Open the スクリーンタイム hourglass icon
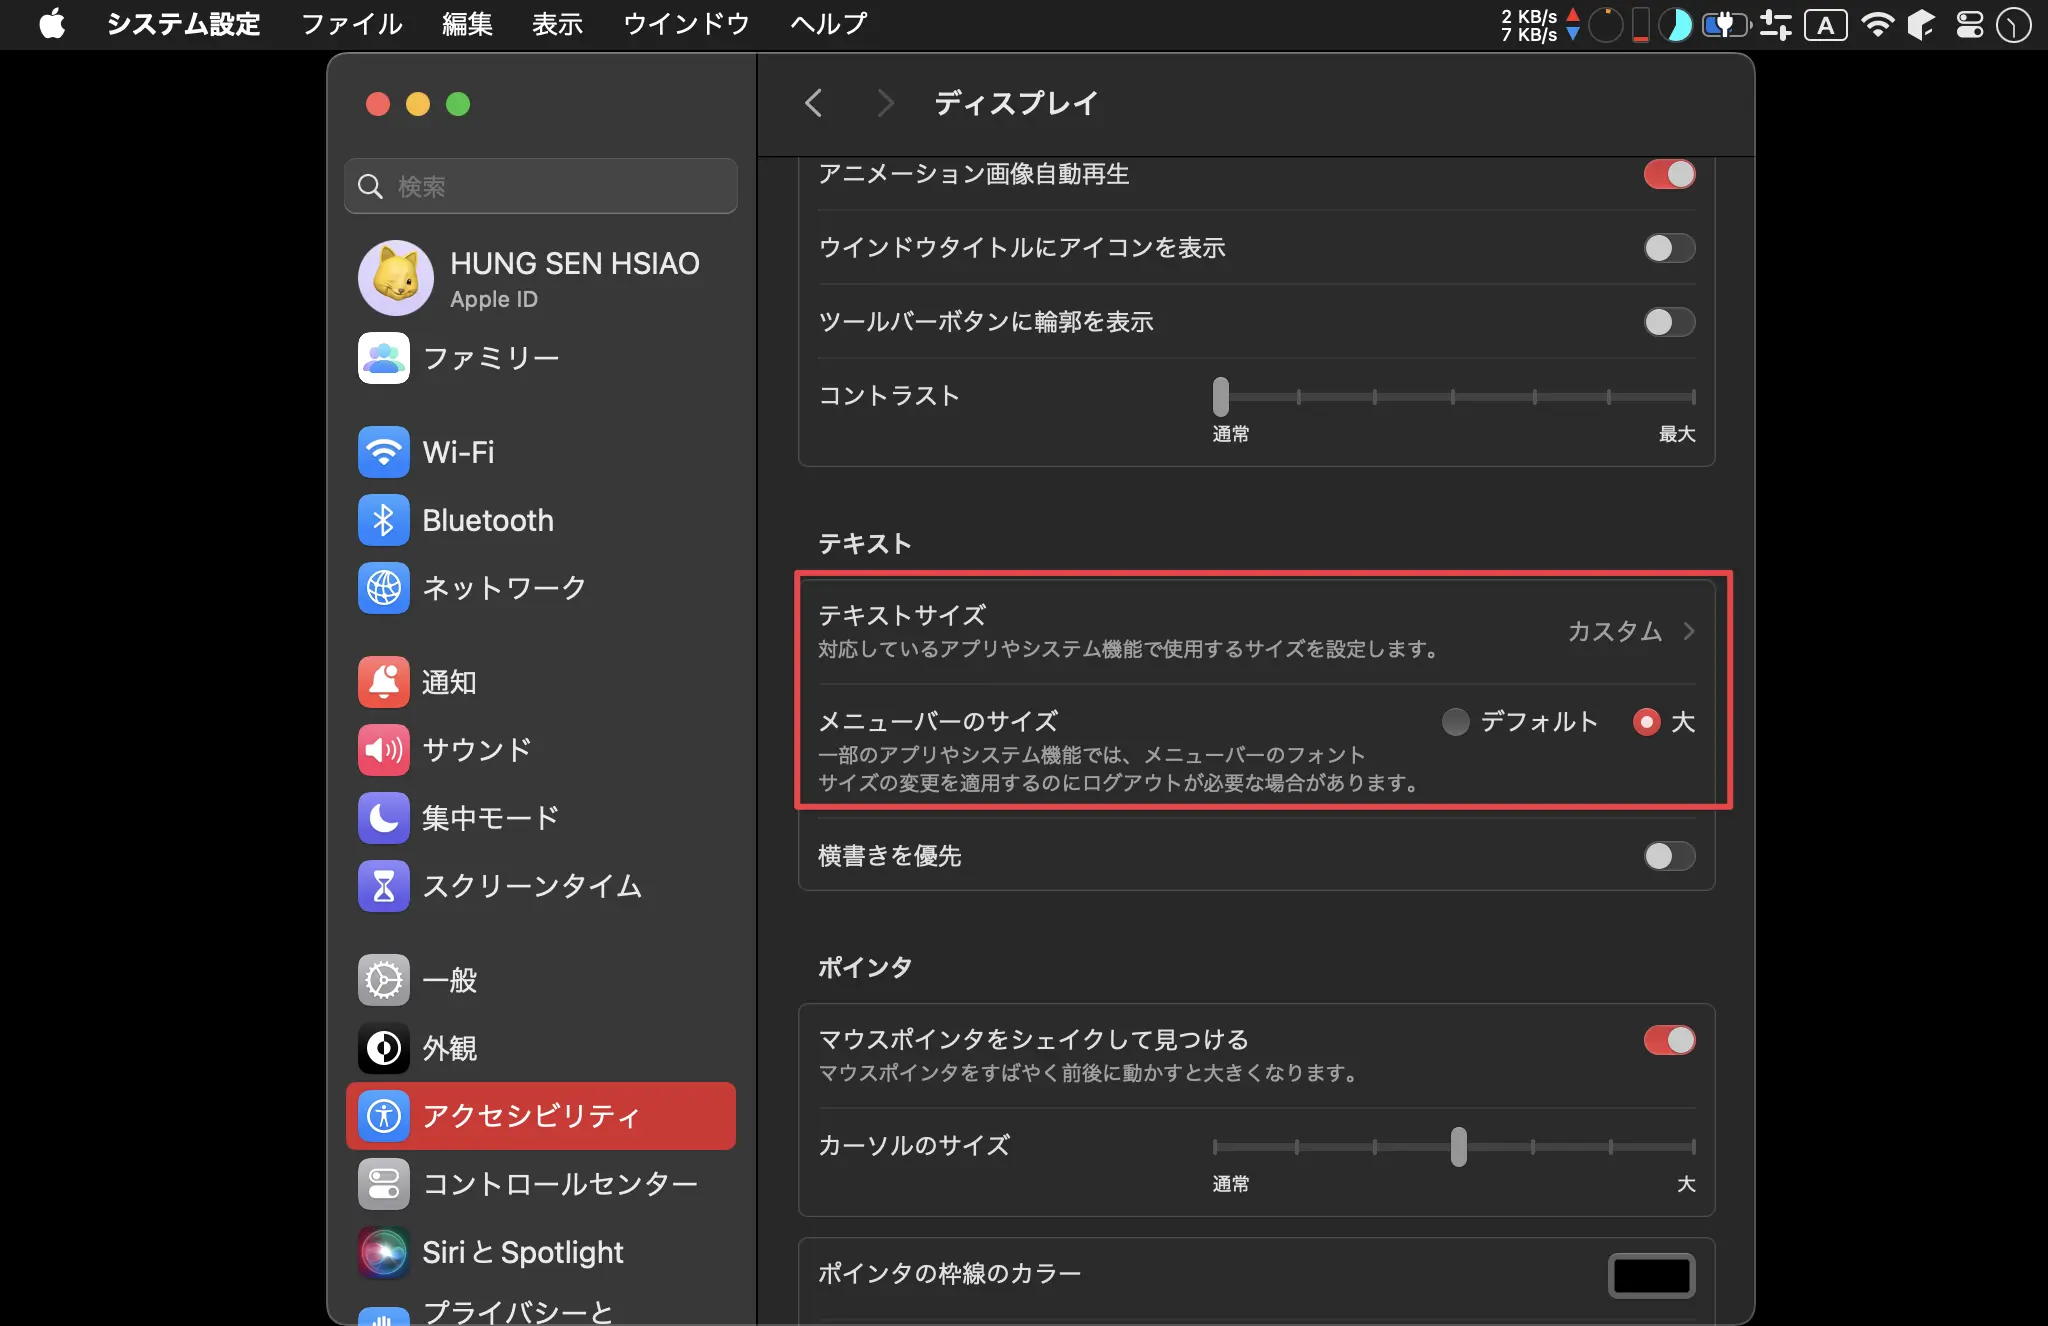This screenshot has height=1326, width=2048. click(384, 886)
